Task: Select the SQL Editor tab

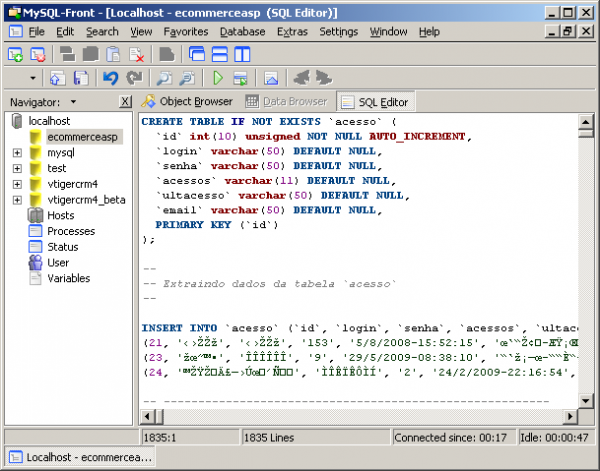Action: pos(375,102)
